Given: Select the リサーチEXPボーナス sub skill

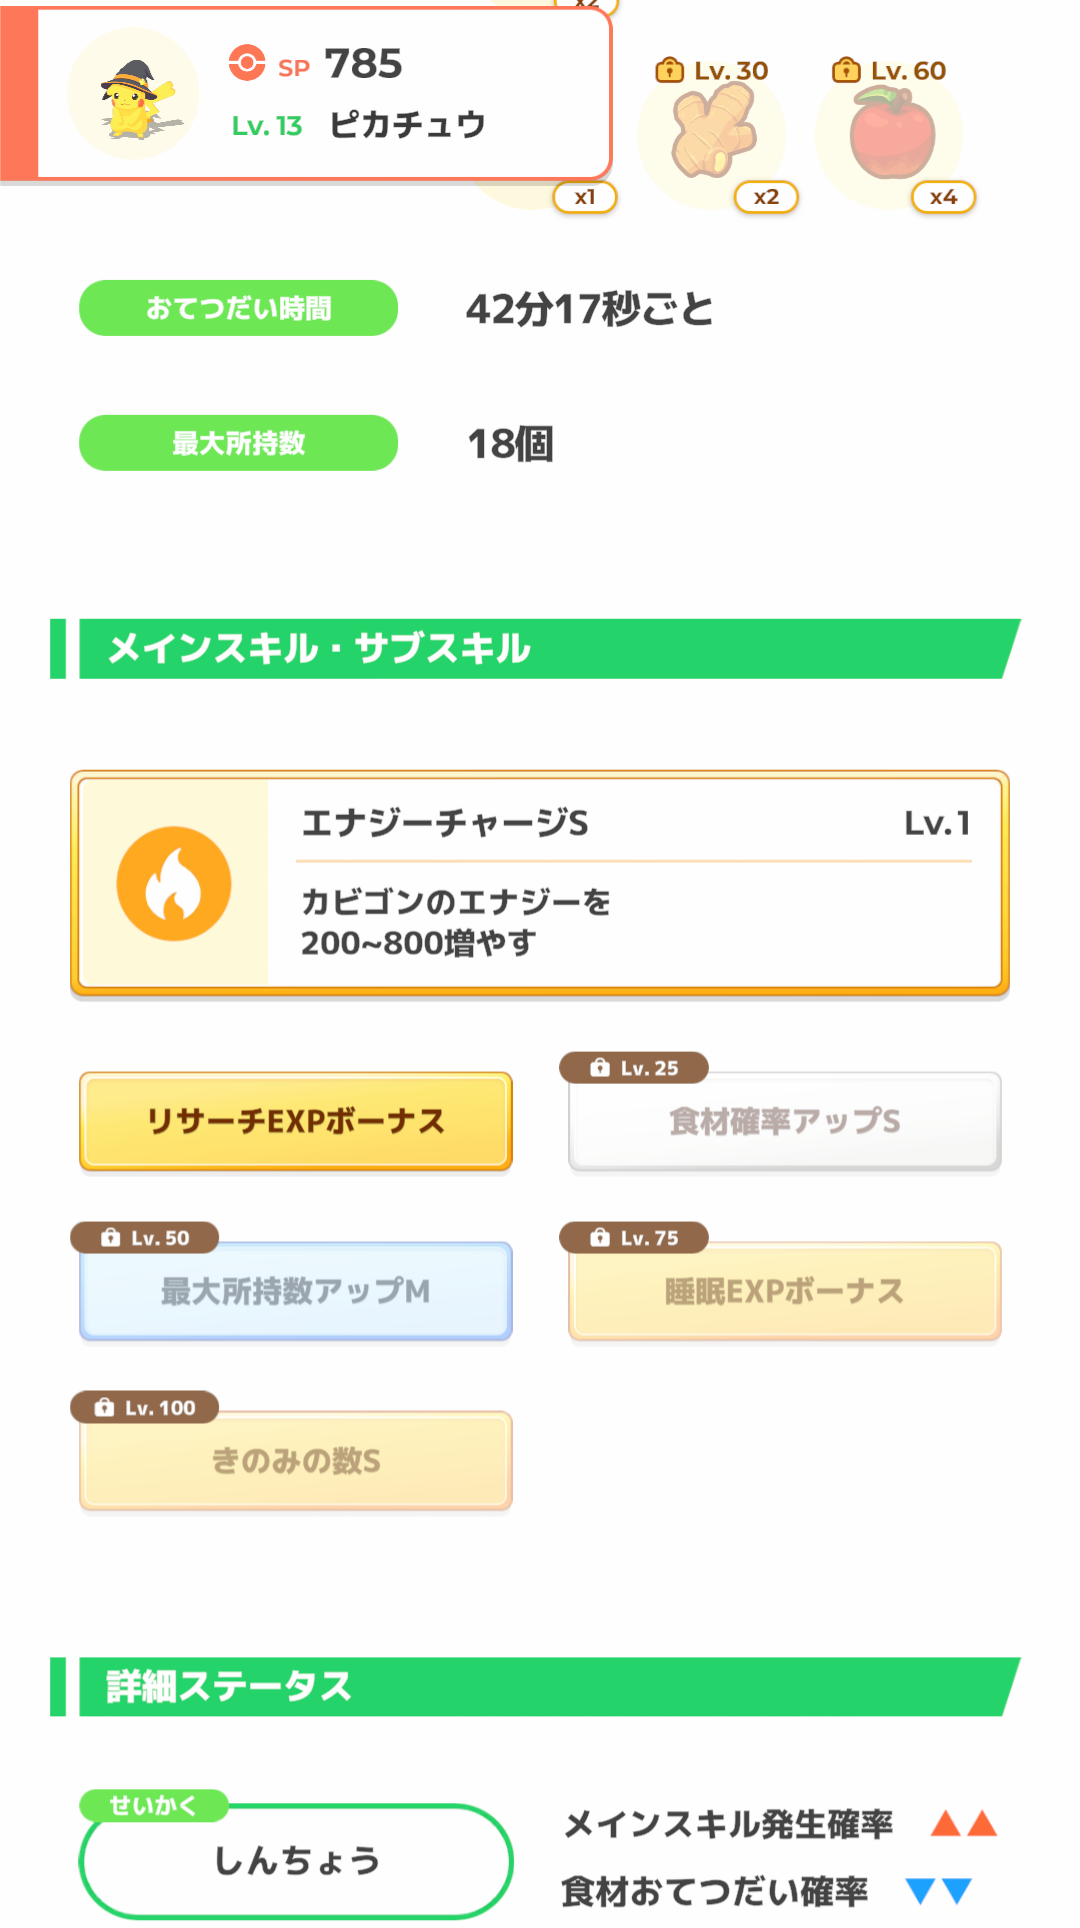Looking at the screenshot, I should coord(296,1121).
